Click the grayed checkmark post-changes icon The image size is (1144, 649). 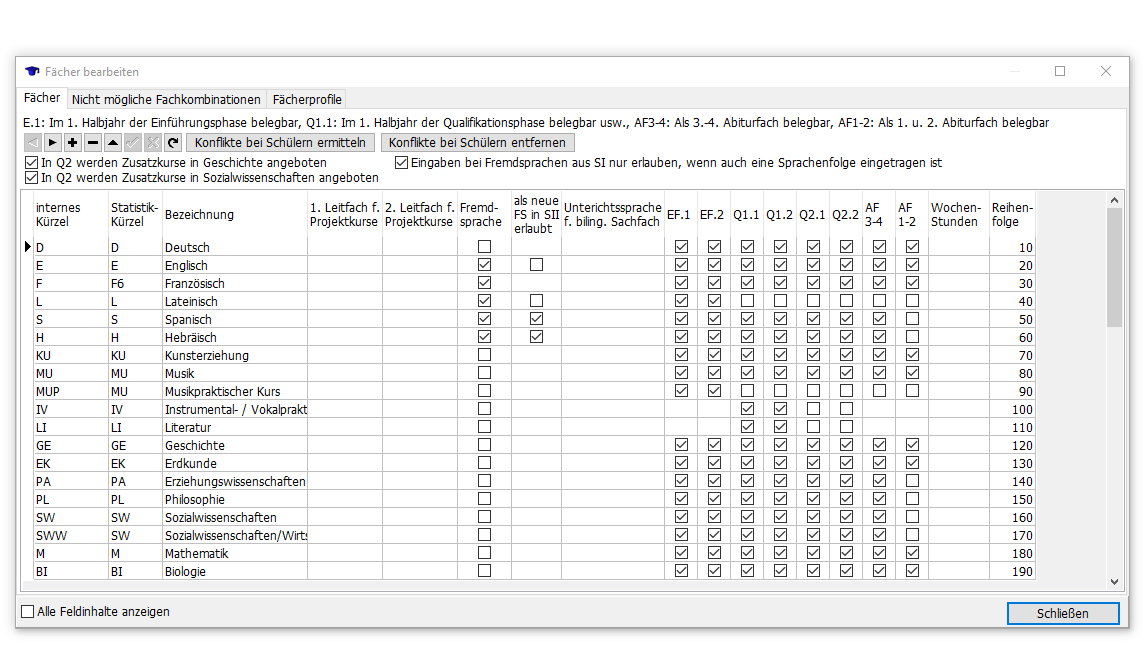tap(133, 142)
